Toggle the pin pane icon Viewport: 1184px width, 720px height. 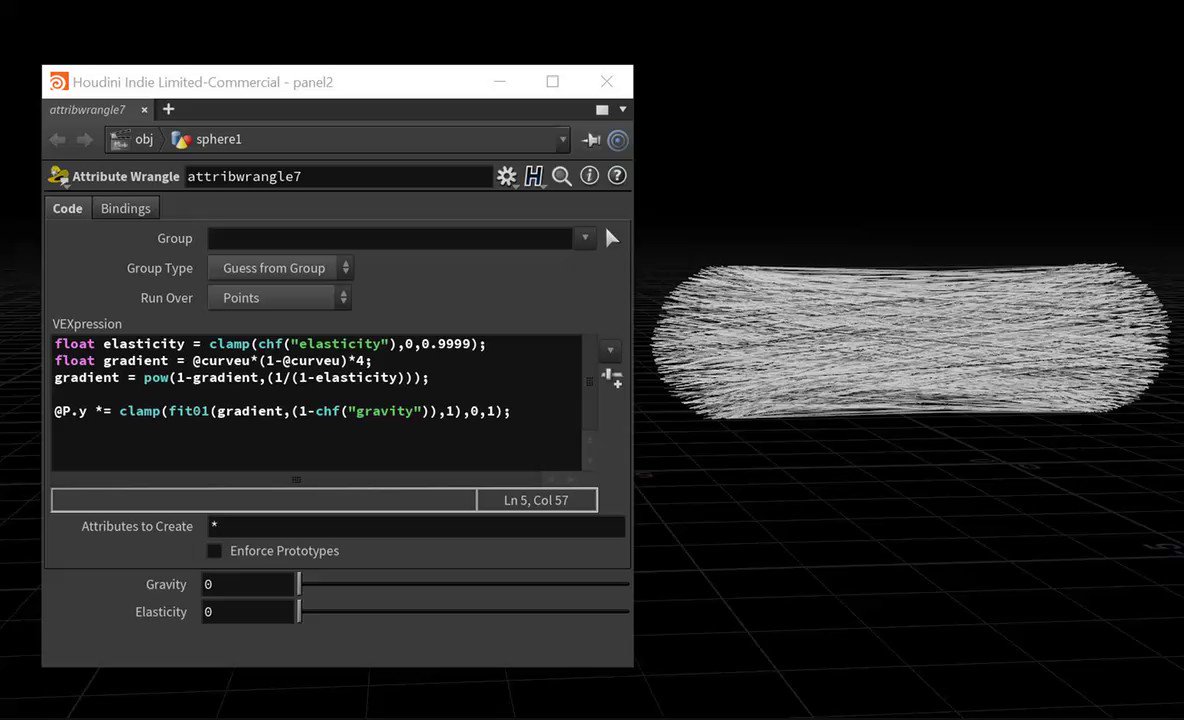click(590, 140)
